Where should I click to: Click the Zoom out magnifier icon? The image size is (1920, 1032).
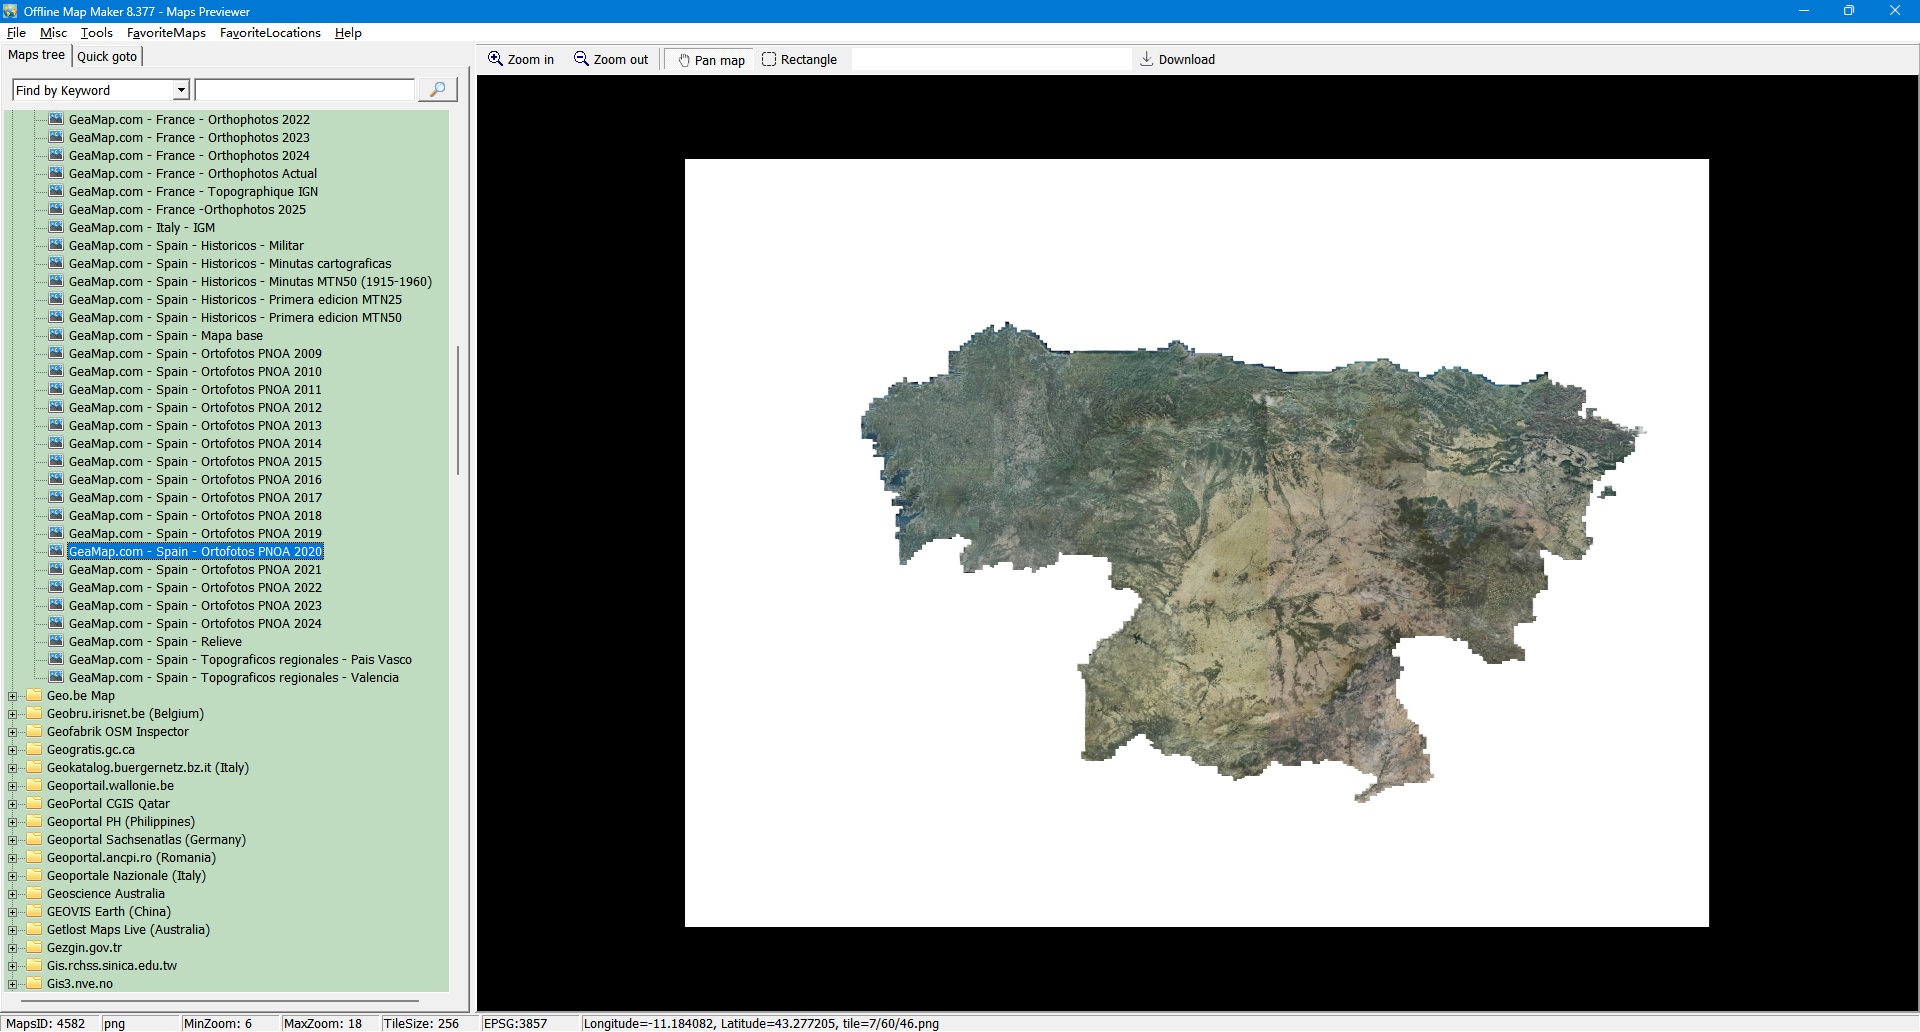click(x=581, y=59)
